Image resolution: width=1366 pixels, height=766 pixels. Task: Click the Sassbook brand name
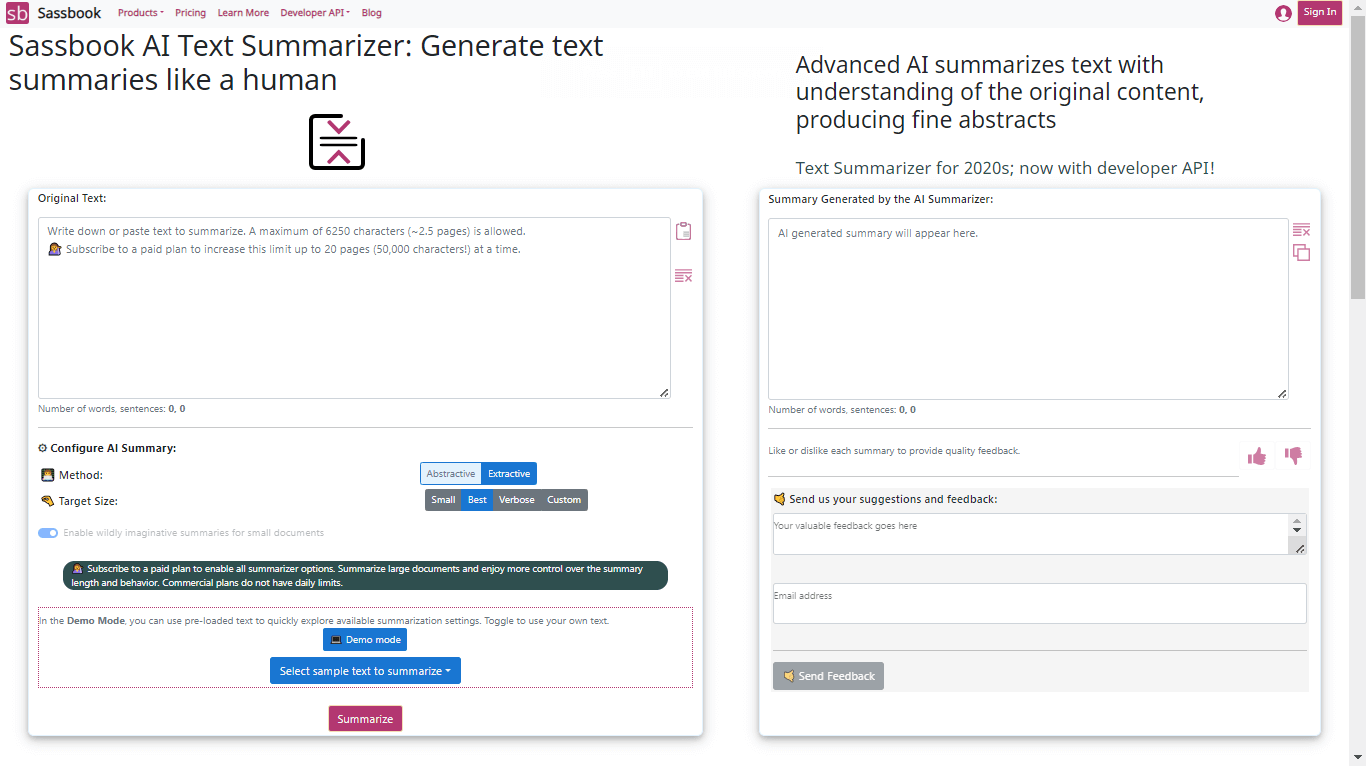click(69, 13)
